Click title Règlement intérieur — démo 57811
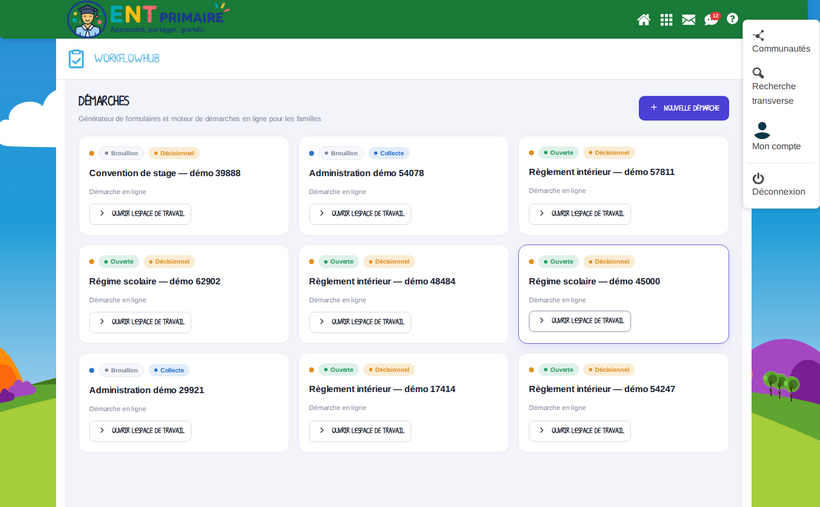Screen dimensions: 820x507 [601, 172]
